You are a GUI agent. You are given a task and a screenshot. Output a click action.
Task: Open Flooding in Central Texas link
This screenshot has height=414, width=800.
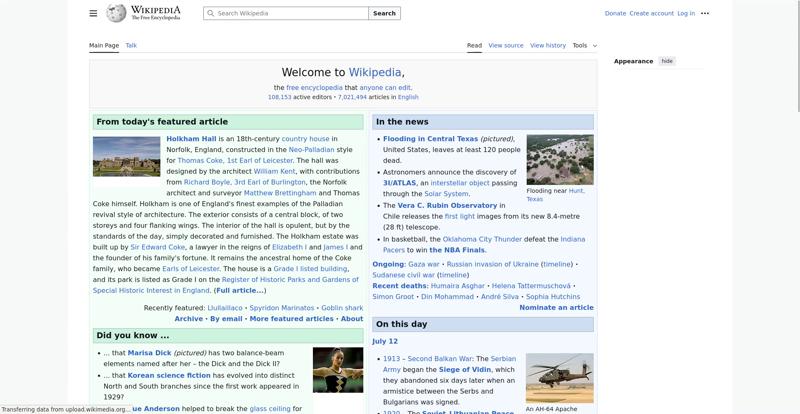pos(431,139)
